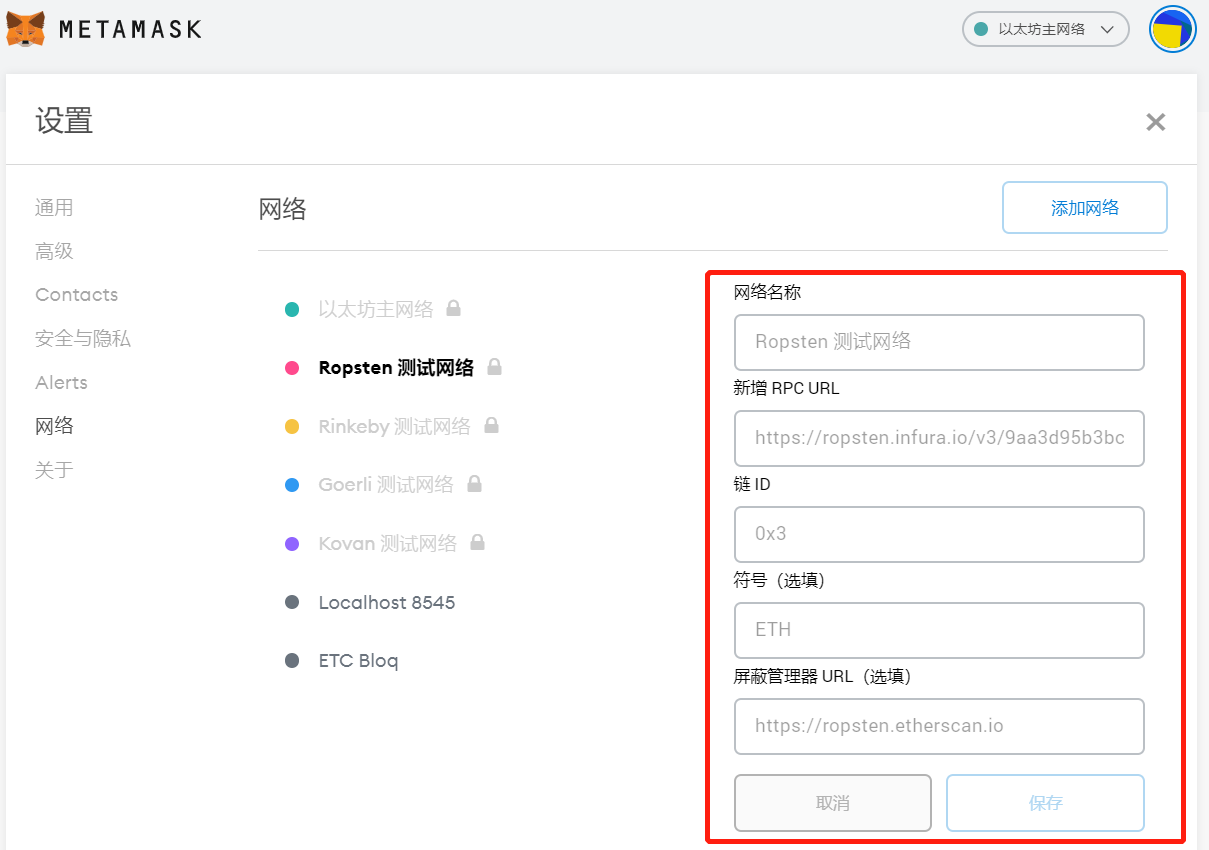The height and width of the screenshot is (850, 1209).
Task: Click the 添加网络 button
Action: [x=1085, y=208]
